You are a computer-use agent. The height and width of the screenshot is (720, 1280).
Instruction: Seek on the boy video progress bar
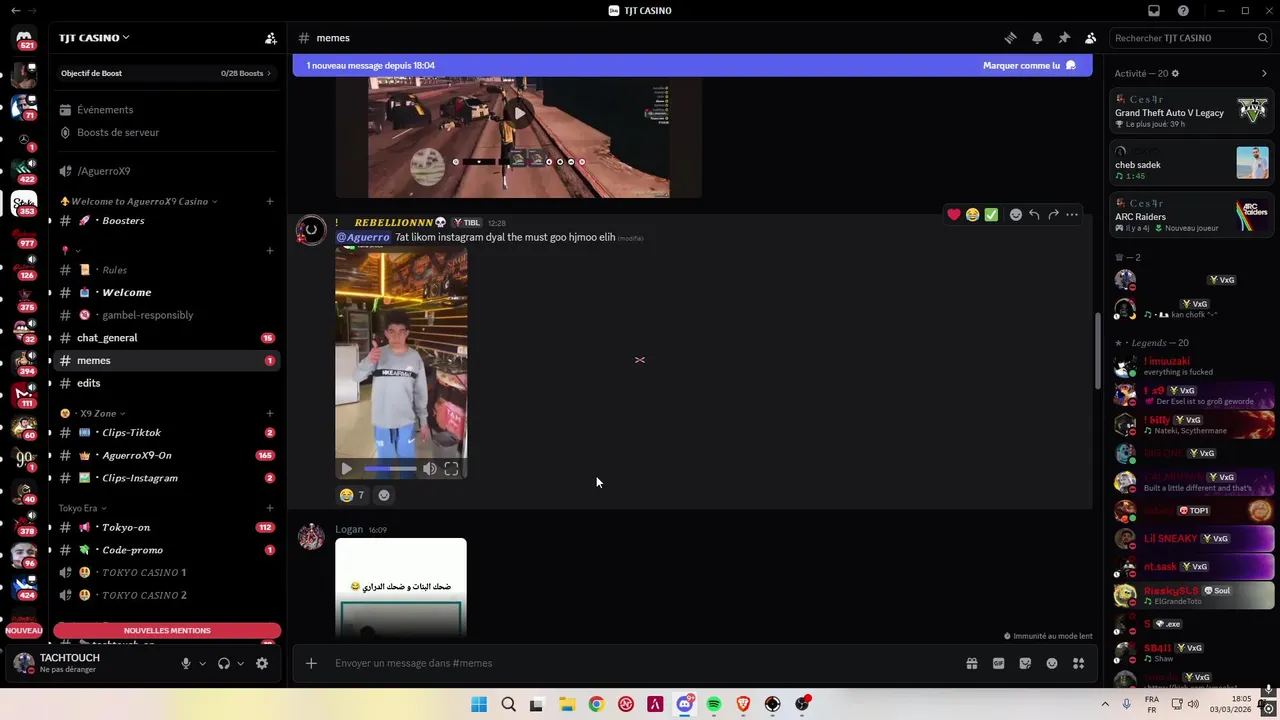(390, 468)
